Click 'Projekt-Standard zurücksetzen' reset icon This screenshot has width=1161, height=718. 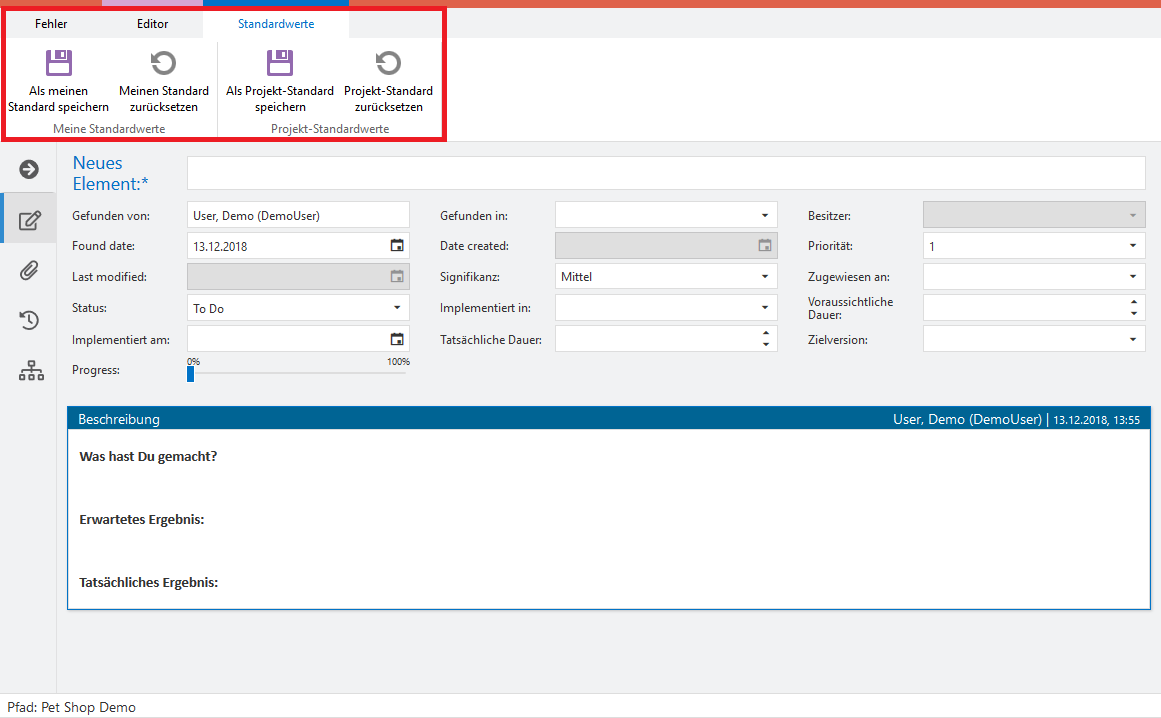click(388, 64)
